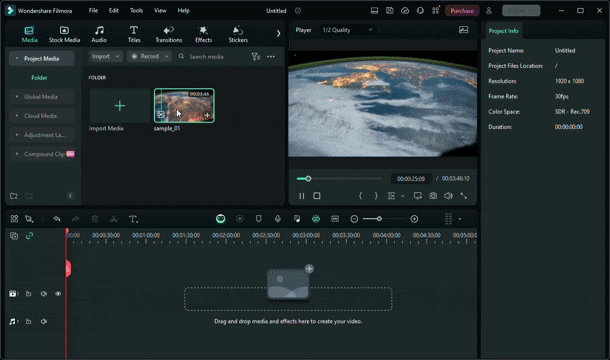This screenshot has height=360, width=610.
Task: Open the Import dropdown
Action: [x=106, y=56]
